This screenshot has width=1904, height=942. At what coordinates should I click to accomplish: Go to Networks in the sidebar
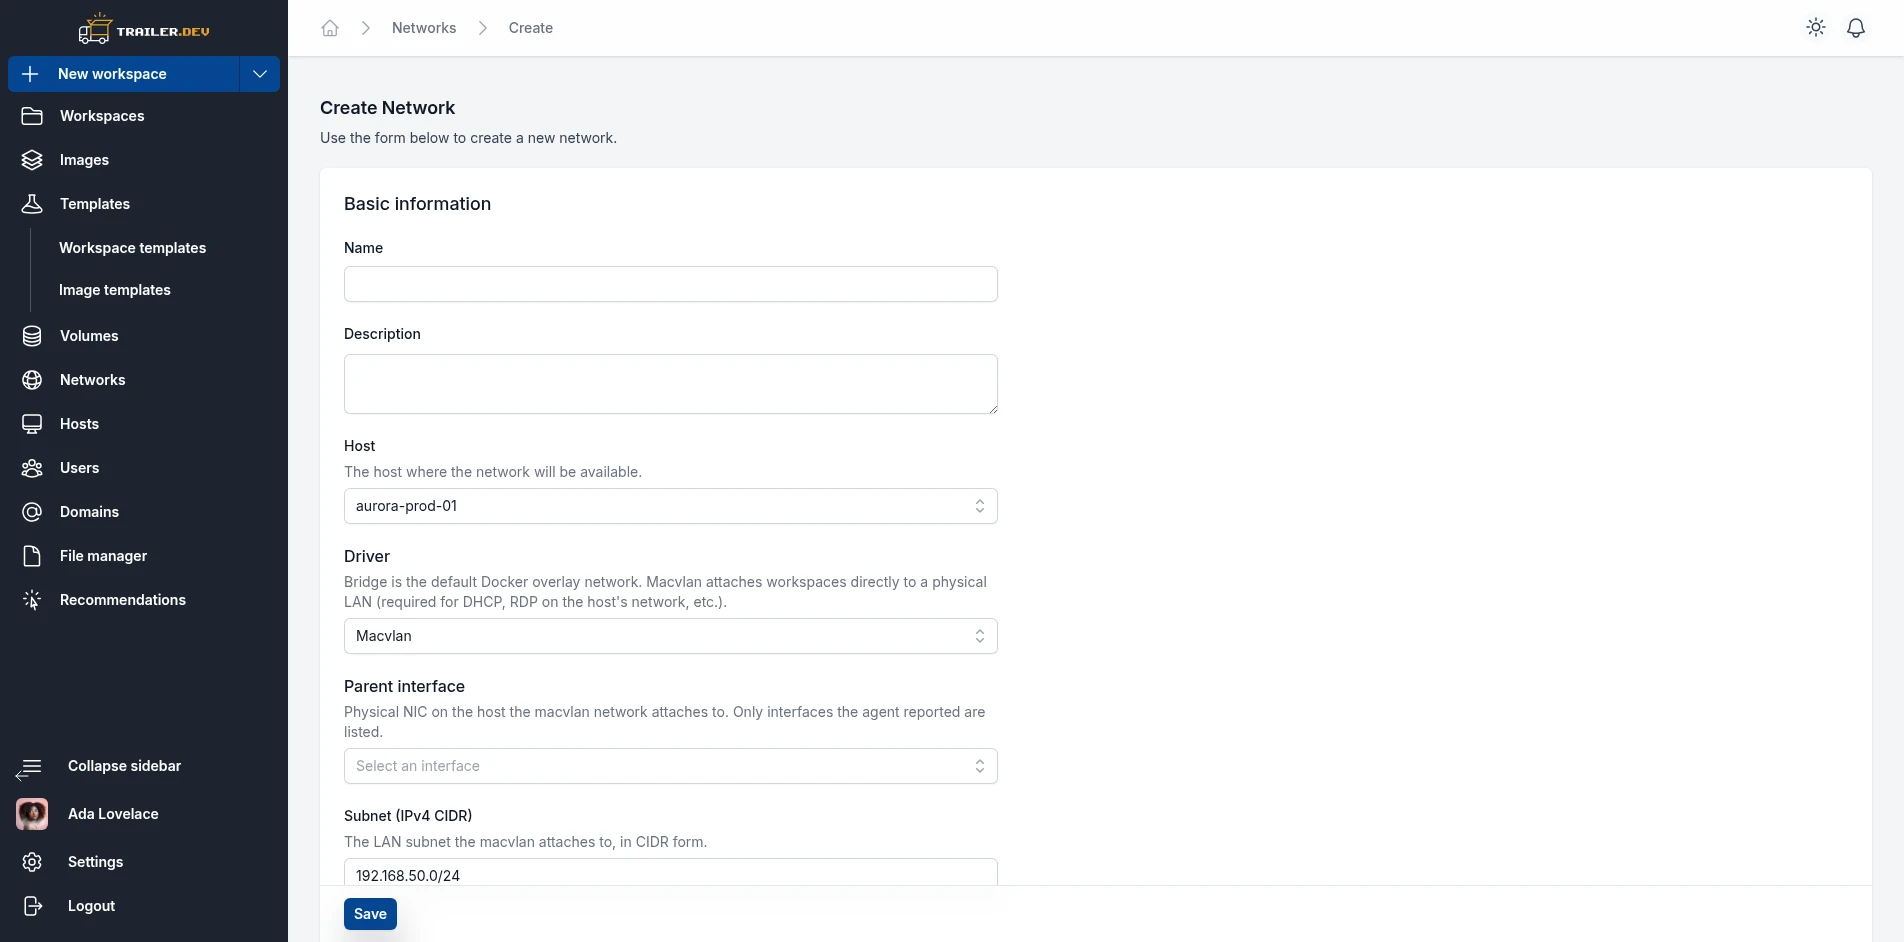[92, 380]
